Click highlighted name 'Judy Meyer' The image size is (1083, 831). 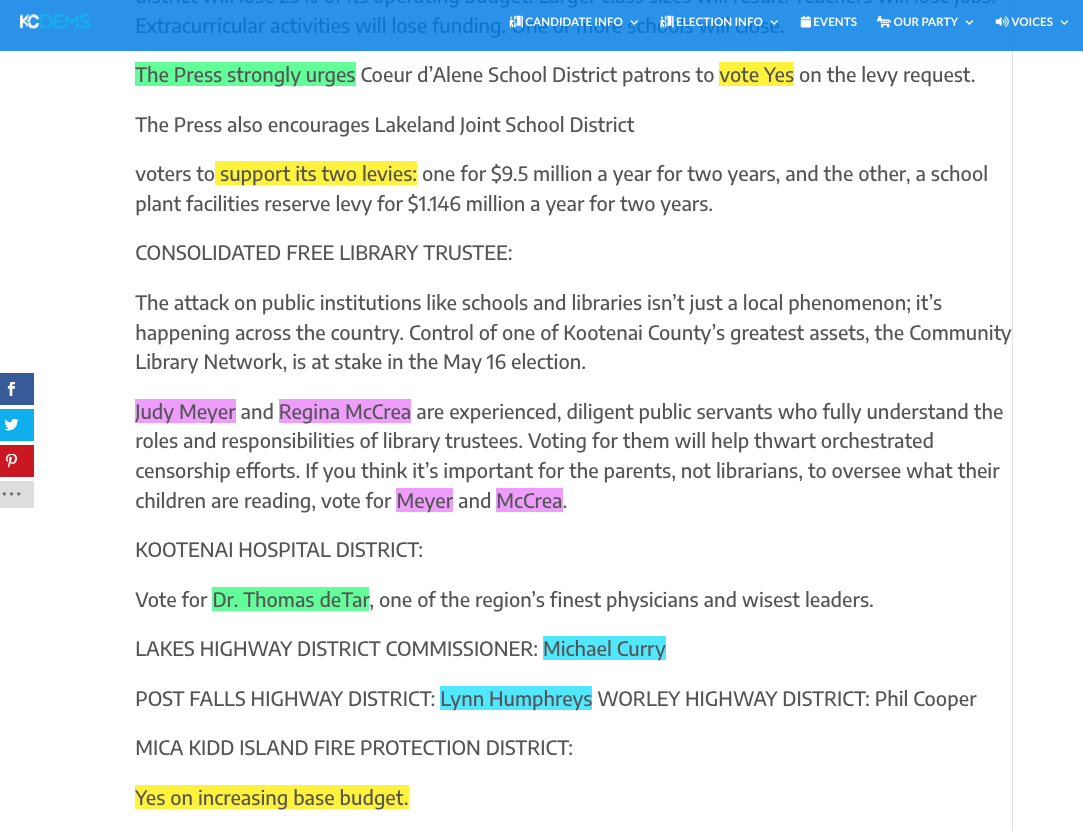click(185, 412)
